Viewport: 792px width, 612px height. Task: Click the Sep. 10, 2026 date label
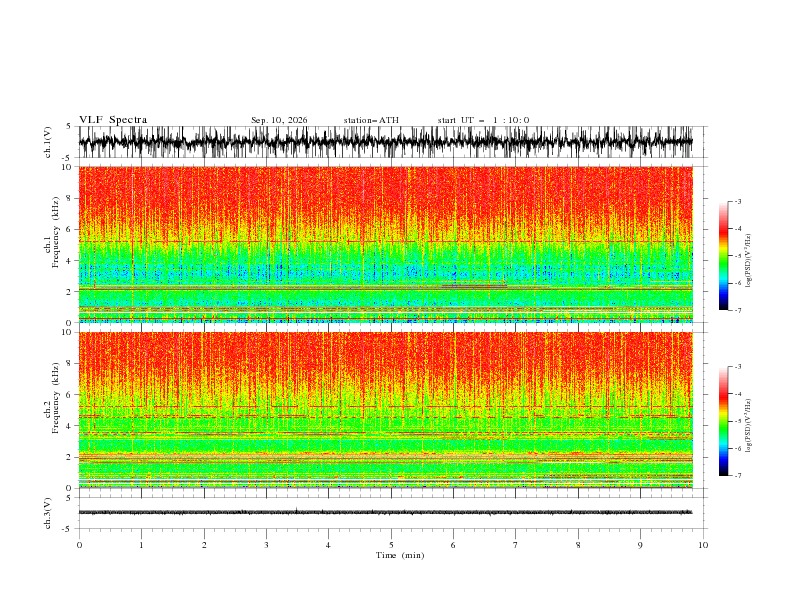pyautogui.click(x=279, y=120)
